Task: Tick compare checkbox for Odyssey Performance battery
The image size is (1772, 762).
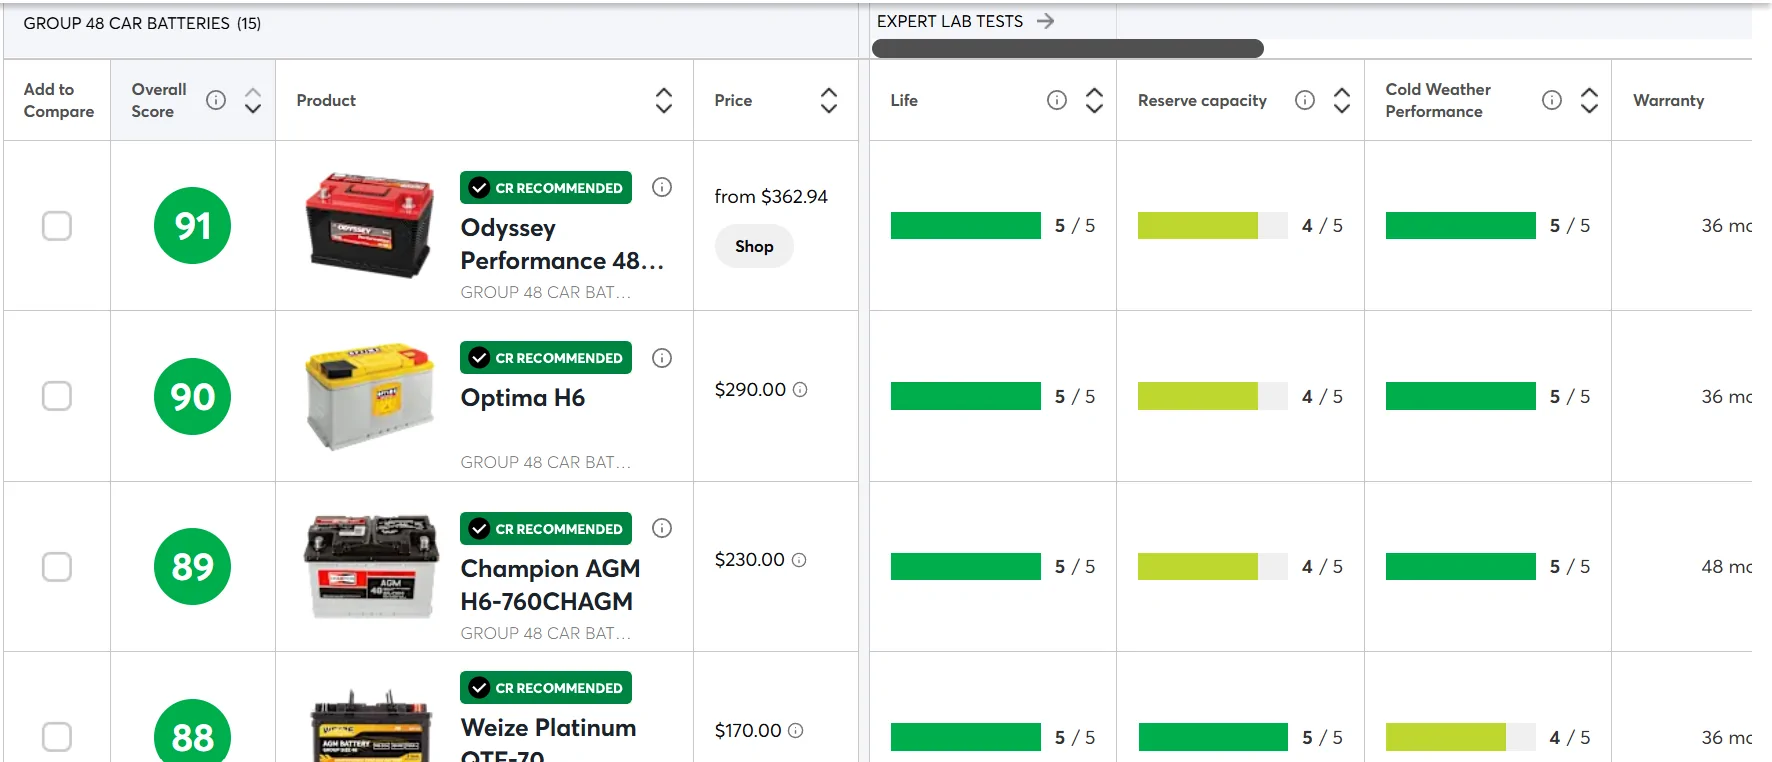Action: (x=57, y=226)
